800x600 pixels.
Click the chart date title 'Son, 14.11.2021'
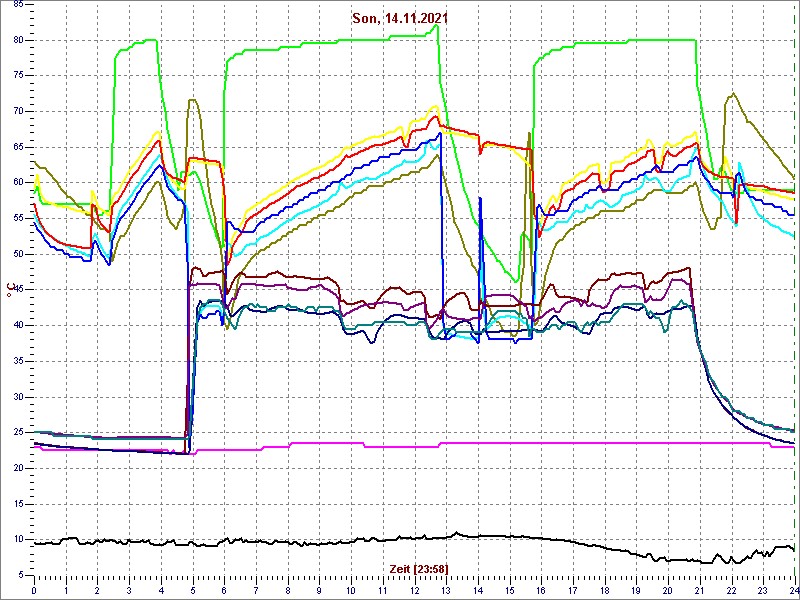point(400,18)
